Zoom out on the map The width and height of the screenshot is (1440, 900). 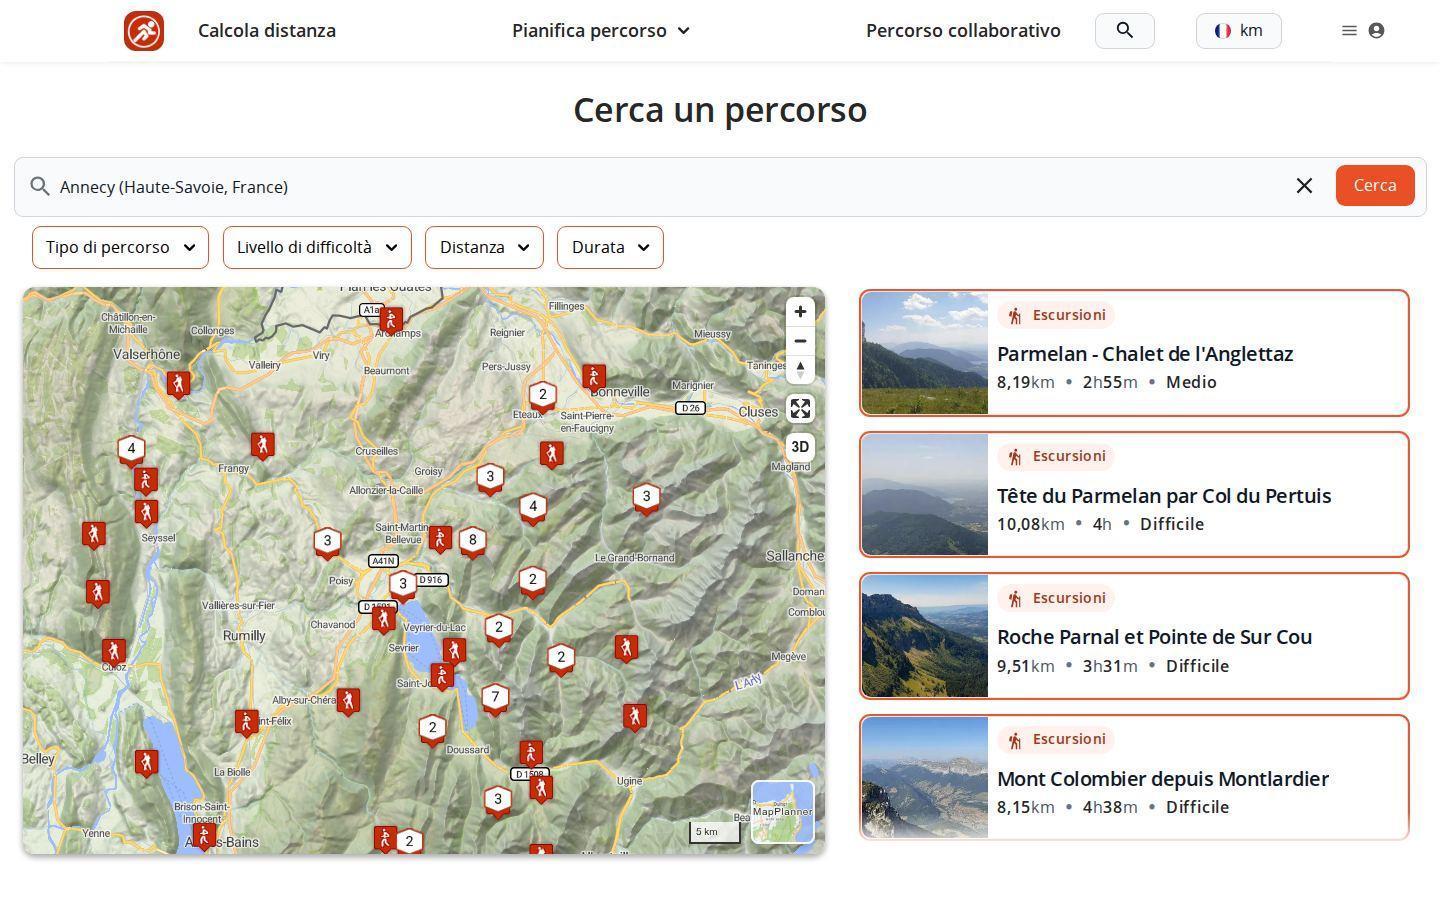click(x=800, y=341)
